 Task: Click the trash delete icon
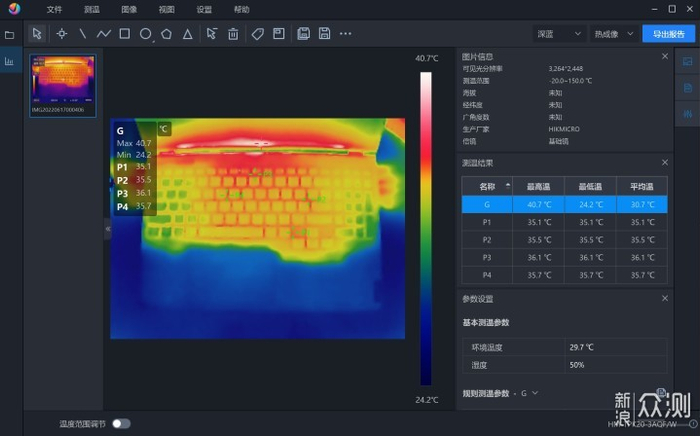[x=233, y=34]
